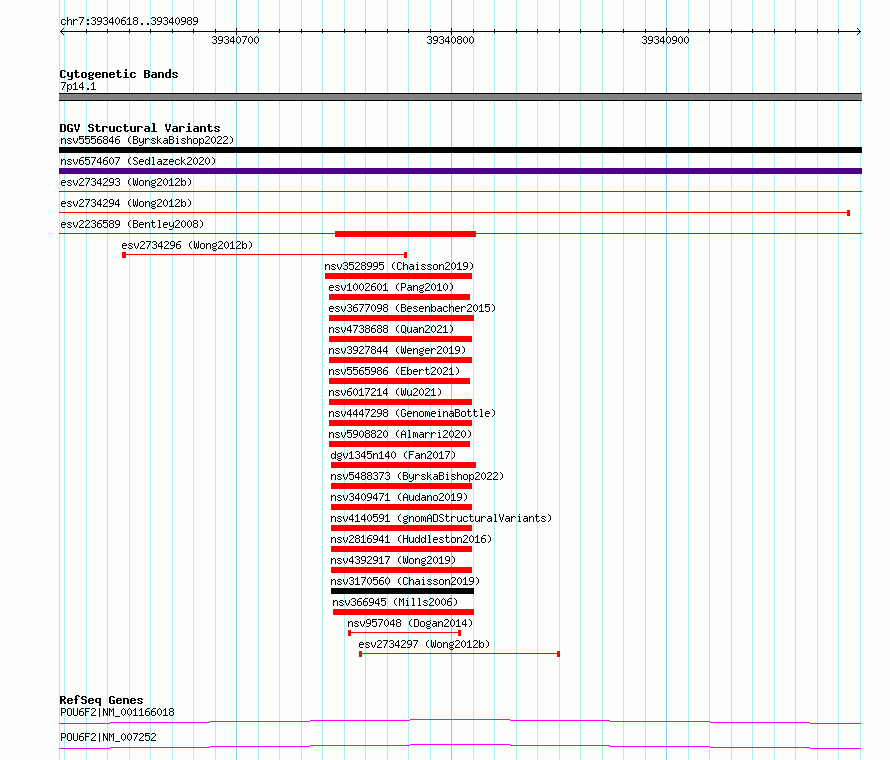Click the esv2734296 thin red span

[x=265, y=255]
